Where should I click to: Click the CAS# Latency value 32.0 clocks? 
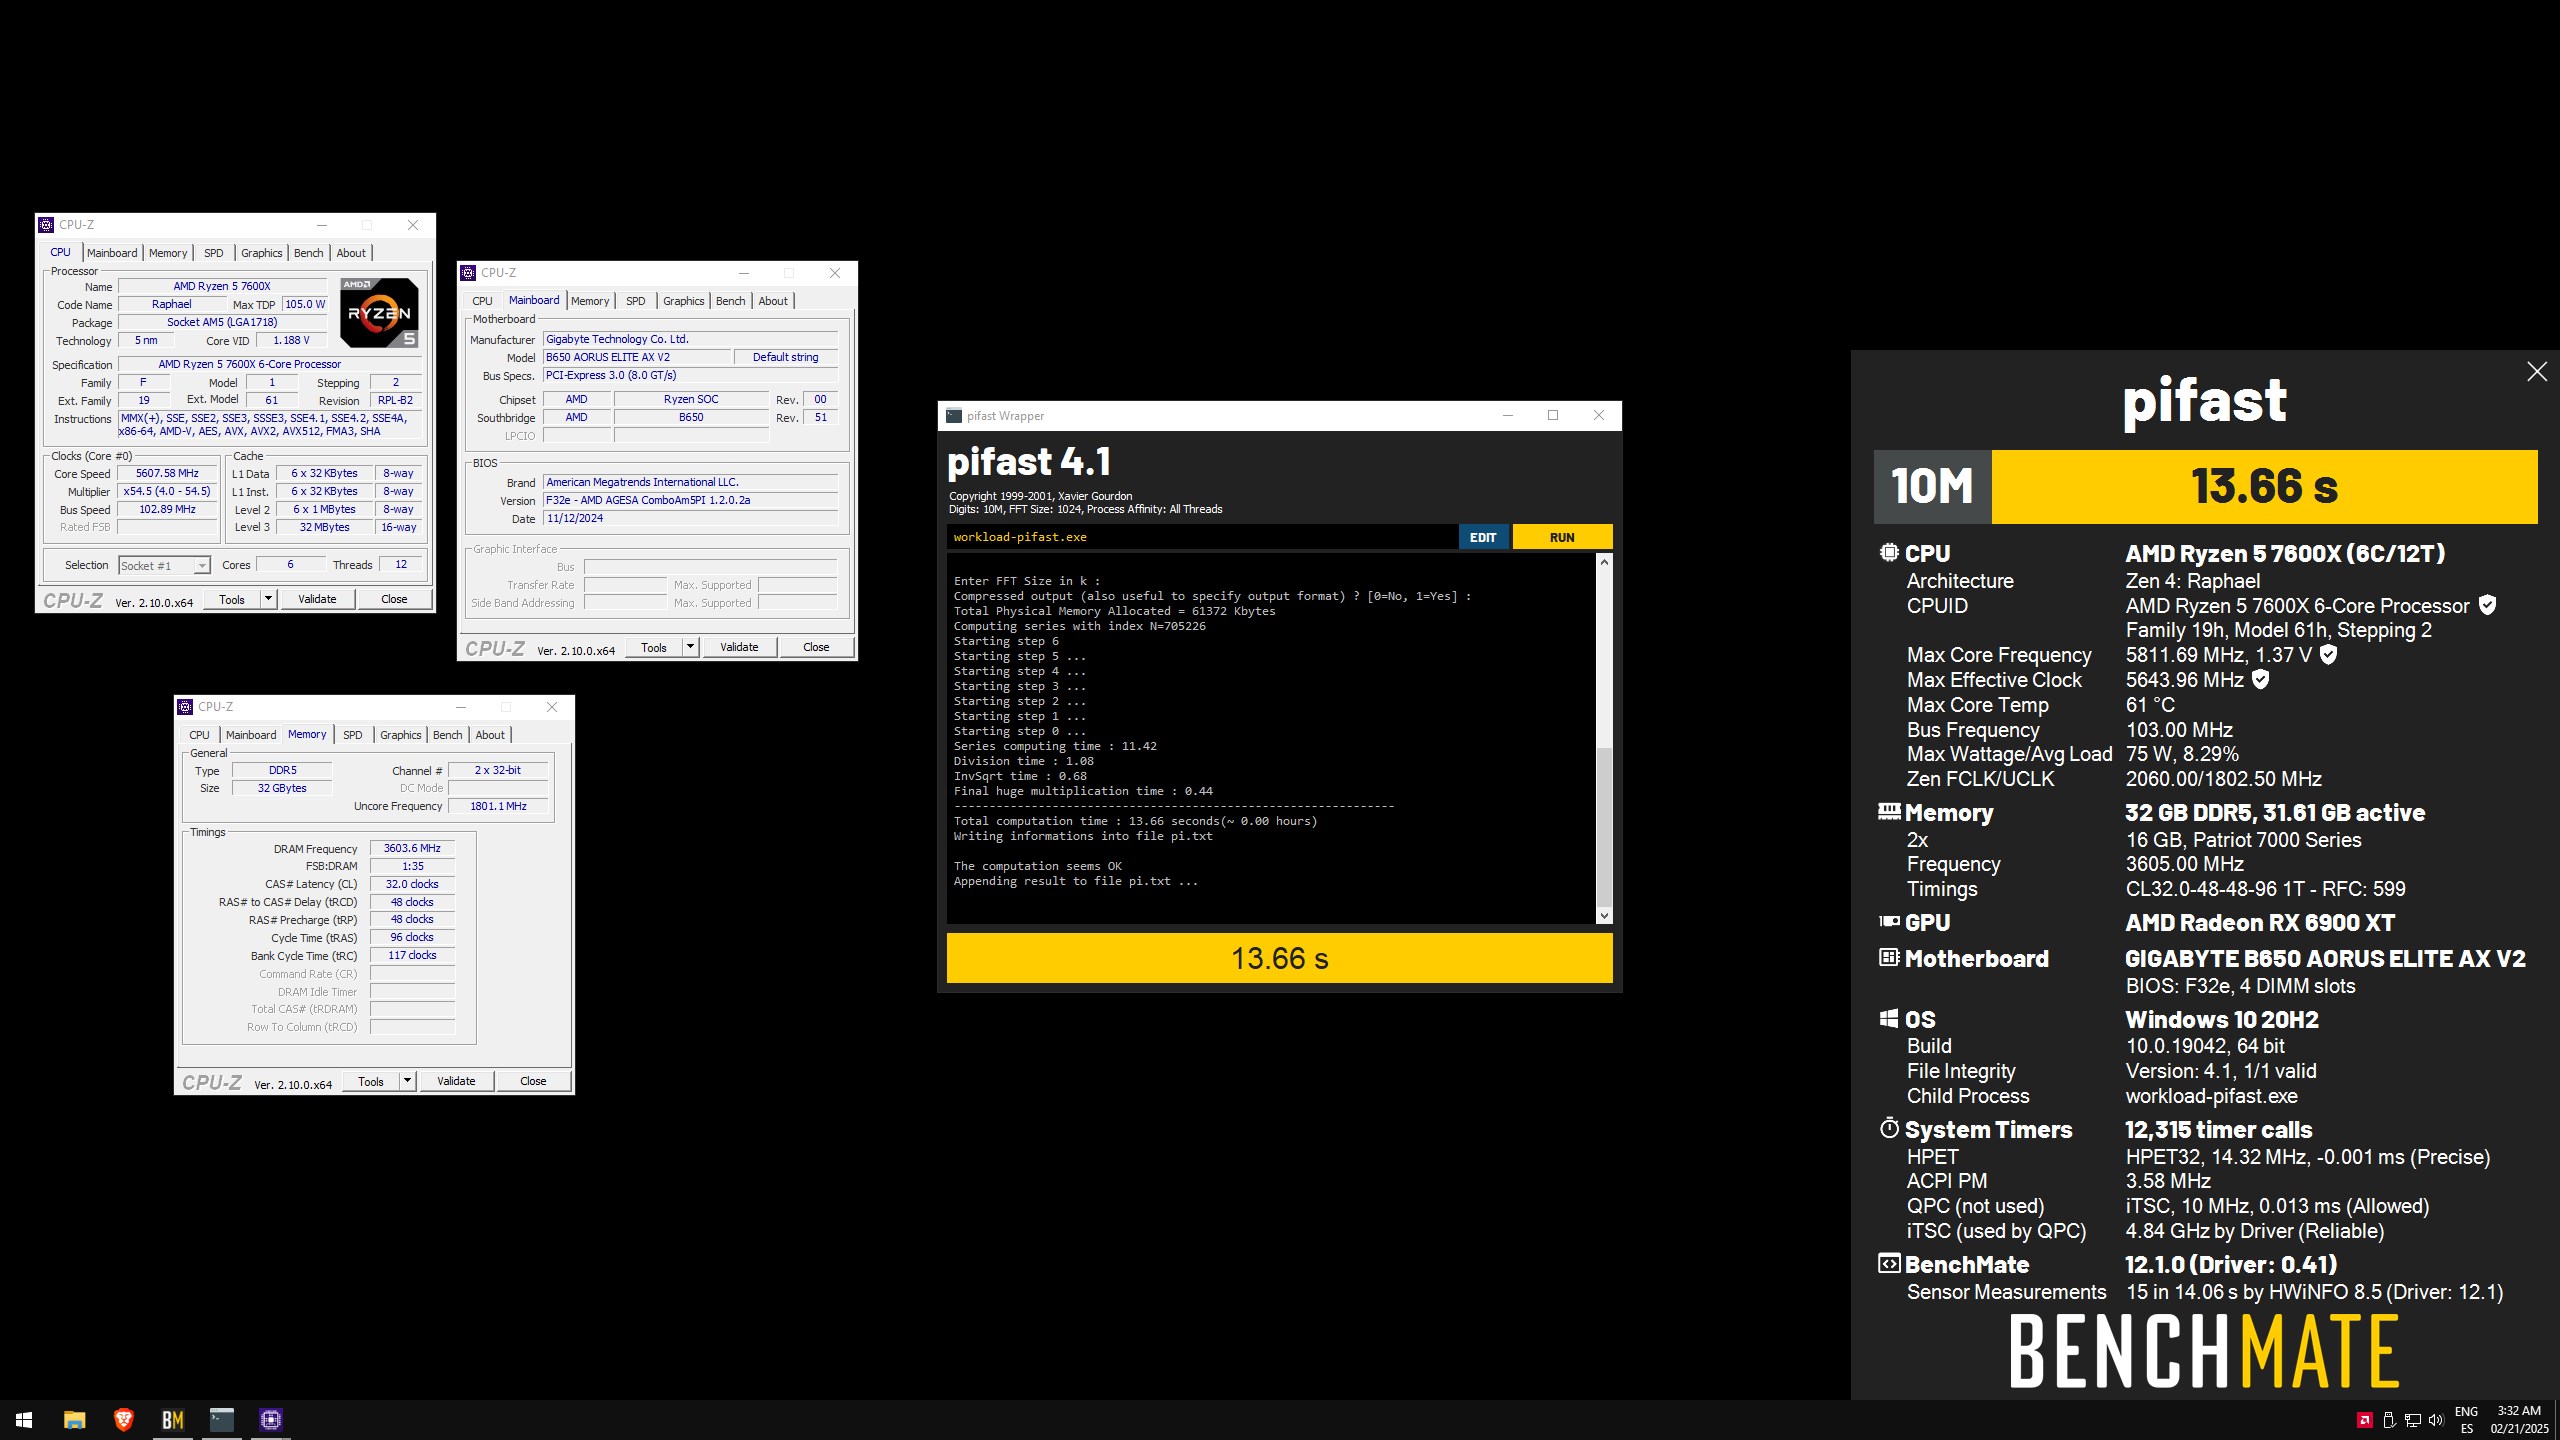click(x=412, y=884)
